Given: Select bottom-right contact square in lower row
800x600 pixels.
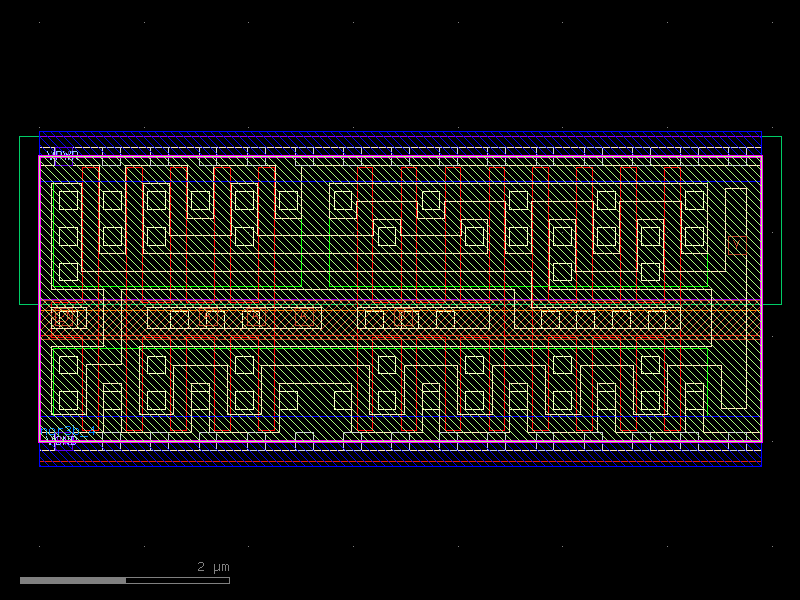Looking at the screenshot, I should pos(694,400).
